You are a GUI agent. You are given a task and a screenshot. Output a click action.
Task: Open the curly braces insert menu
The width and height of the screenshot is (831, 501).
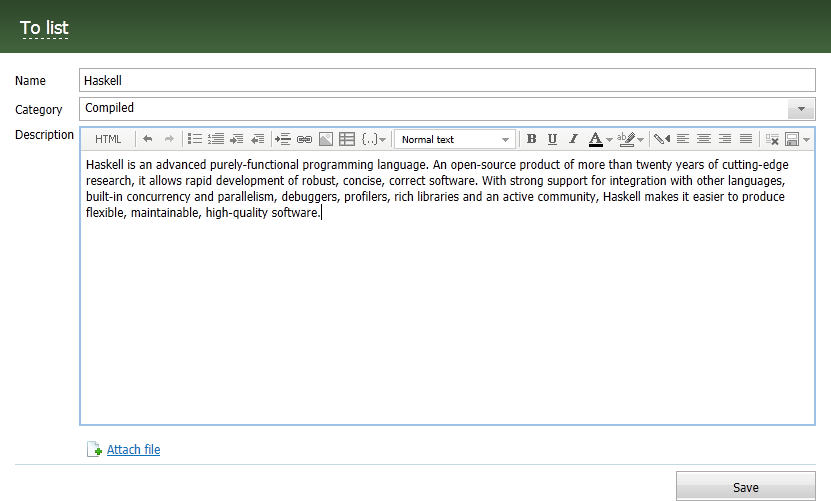(374, 139)
